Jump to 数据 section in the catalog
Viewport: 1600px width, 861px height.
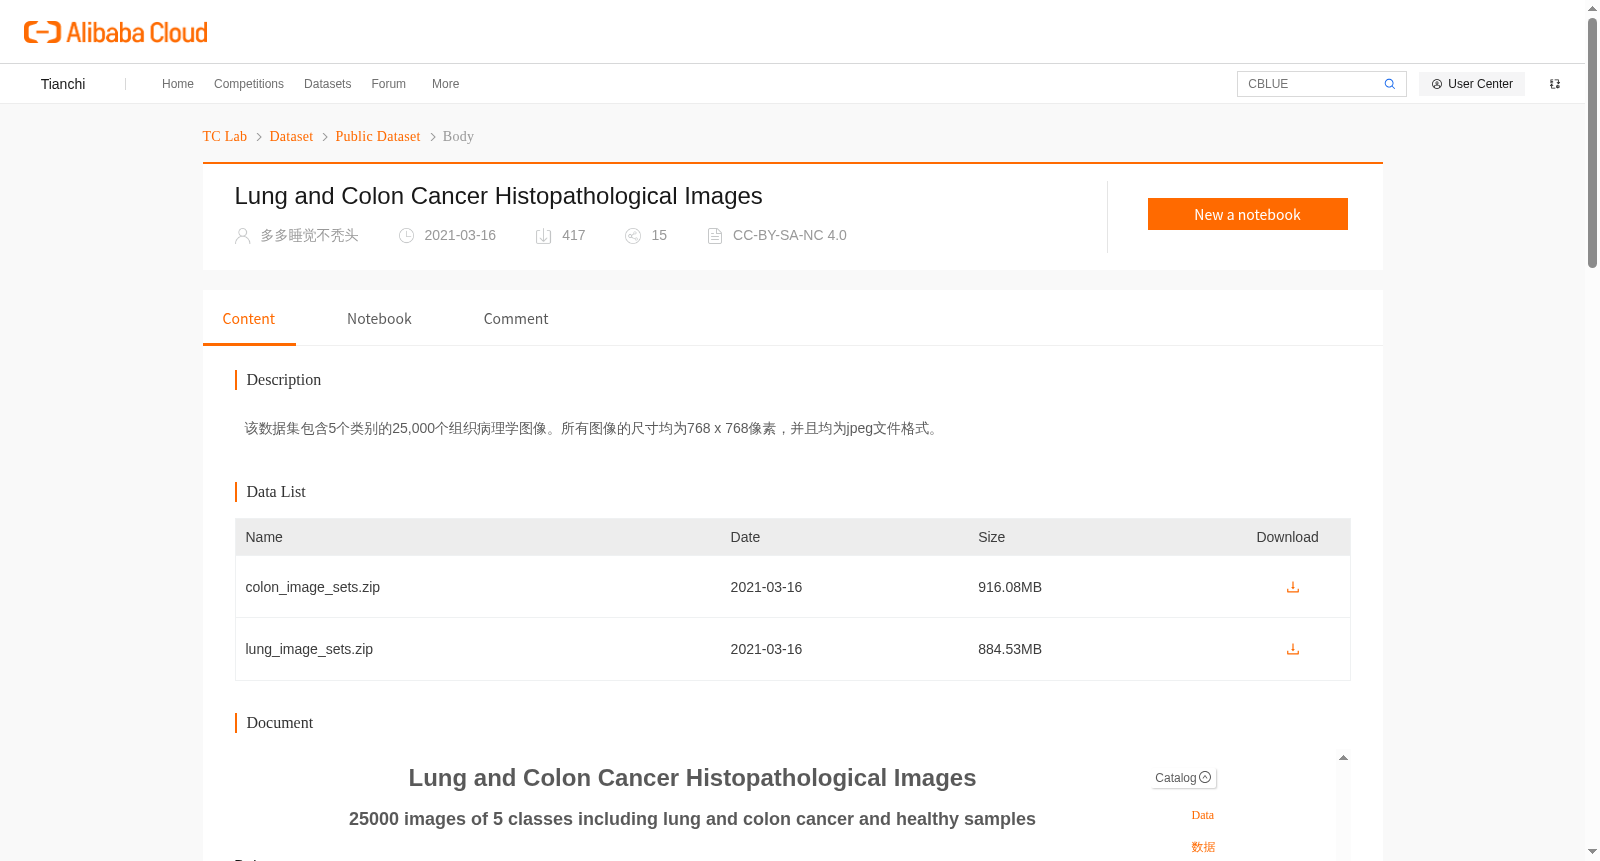click(1203, 847)
